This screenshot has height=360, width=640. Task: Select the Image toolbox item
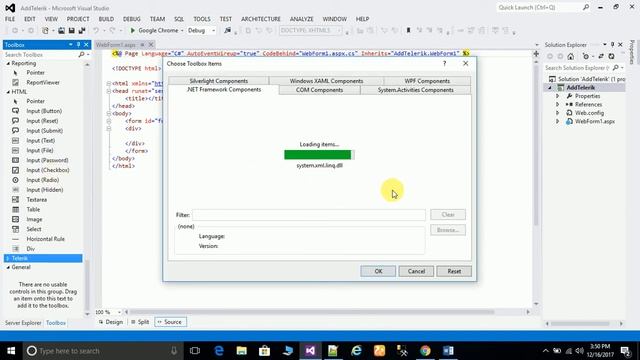(x=34, y=219)
